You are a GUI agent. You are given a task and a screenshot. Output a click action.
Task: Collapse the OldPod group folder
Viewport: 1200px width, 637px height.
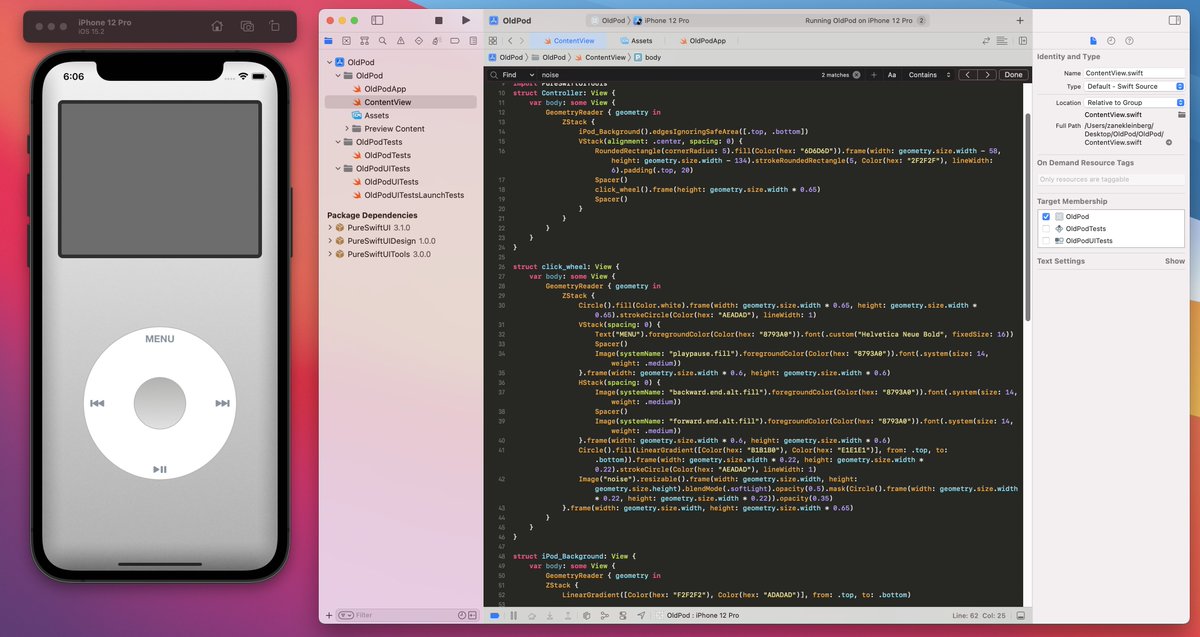(x=338, y=75)
